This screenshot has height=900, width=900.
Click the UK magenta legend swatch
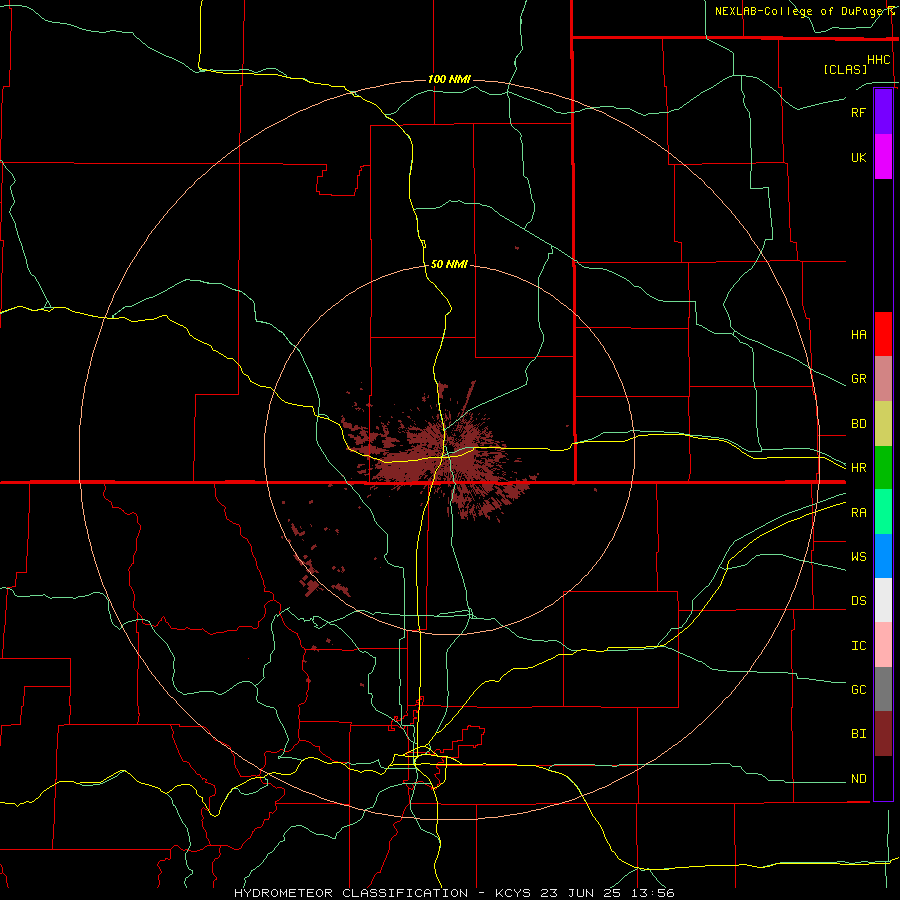(x=883, y=157)
